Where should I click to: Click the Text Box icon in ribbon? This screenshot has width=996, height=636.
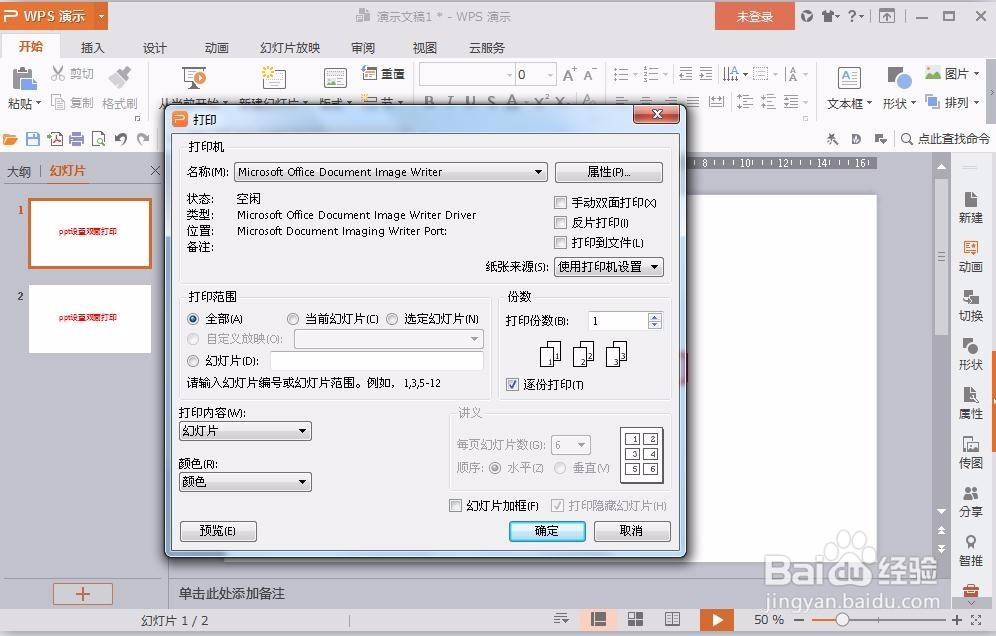pyautogui.click(x=849, y=79)
